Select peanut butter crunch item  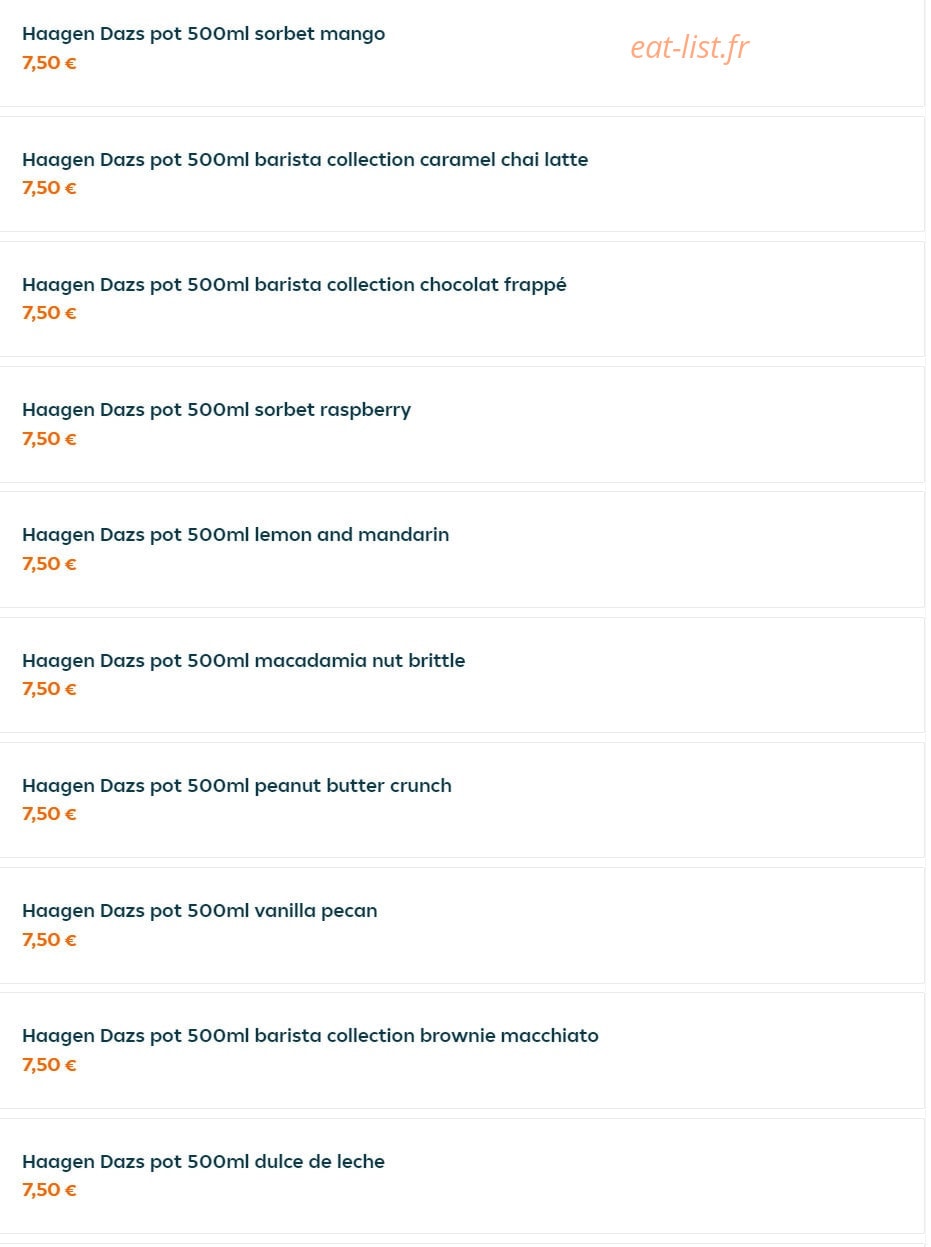point(462,800)
